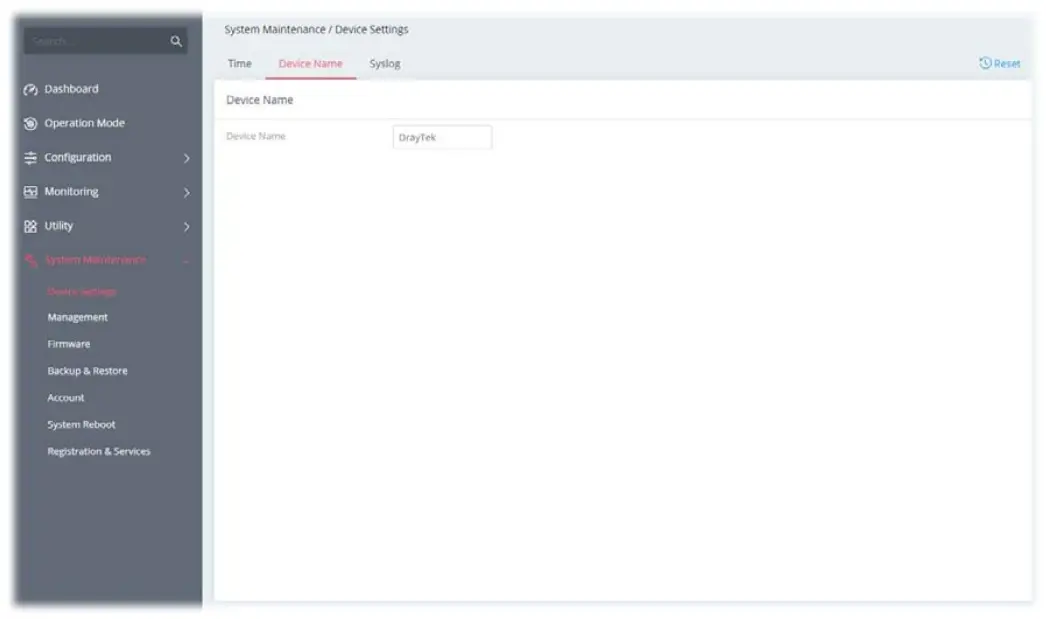
Task: Click the System Maintenance wrench icon
Action: tap(31, 260)
